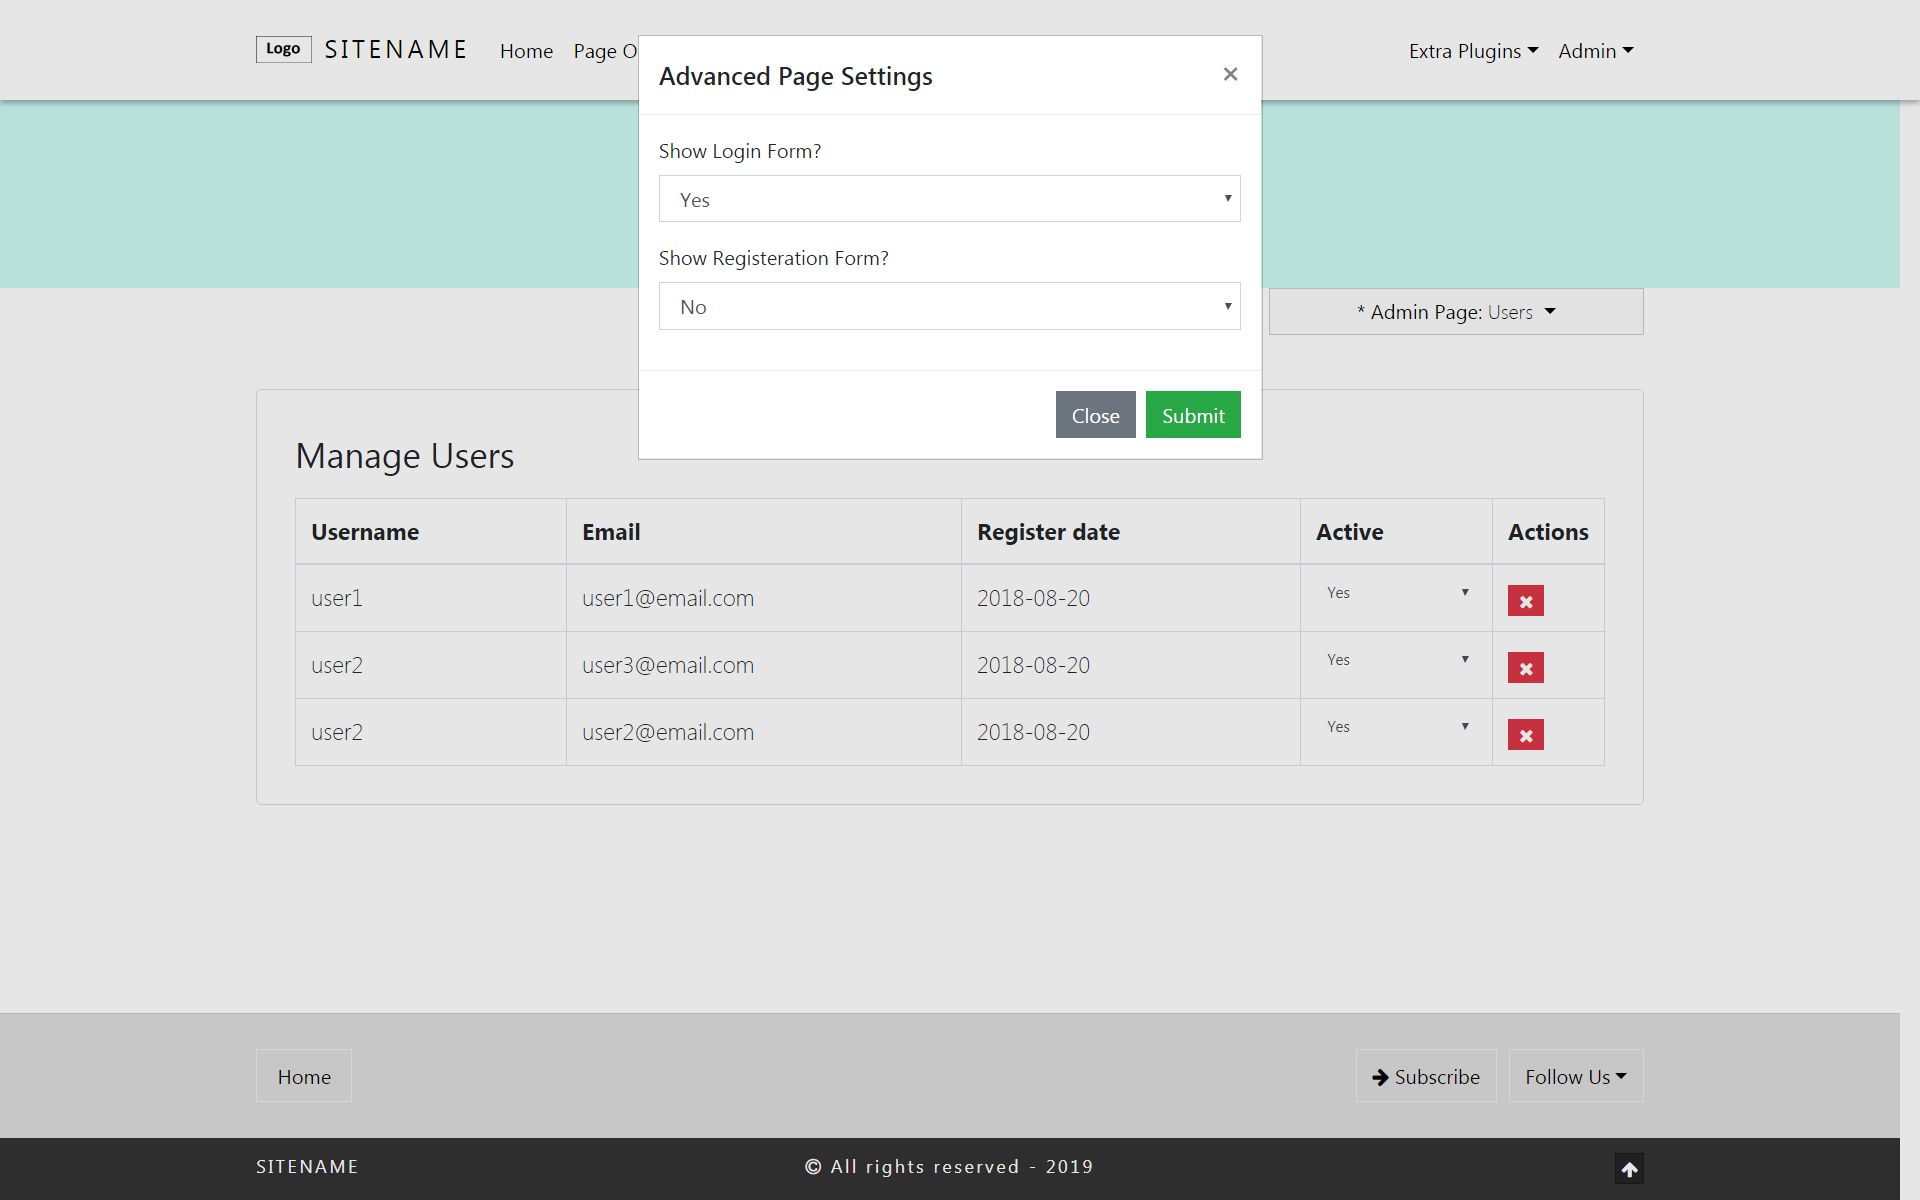Expand the Admin Page: Users dropdown
Image resolution: width=1920 pixels, height=1200 pixels.
(x=1455, y=312)
